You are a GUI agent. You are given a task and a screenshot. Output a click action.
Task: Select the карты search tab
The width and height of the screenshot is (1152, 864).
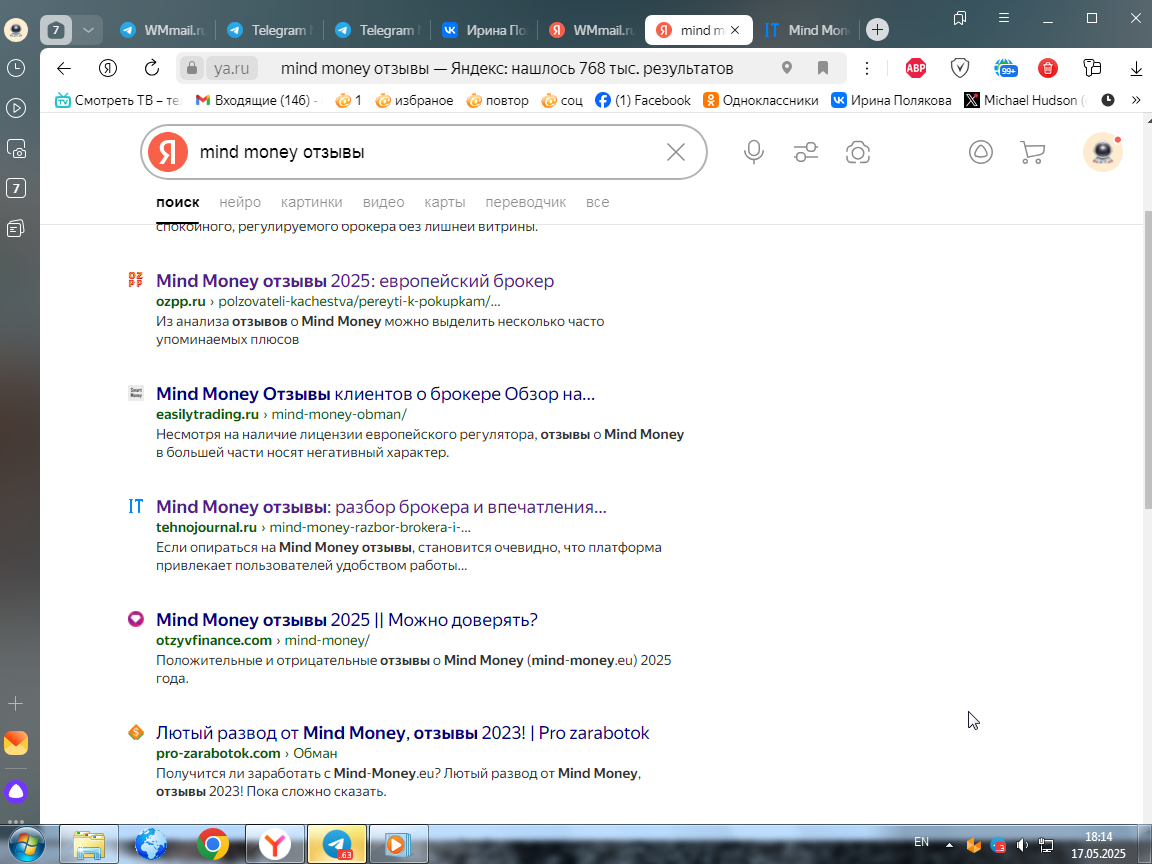click(444, 202)
